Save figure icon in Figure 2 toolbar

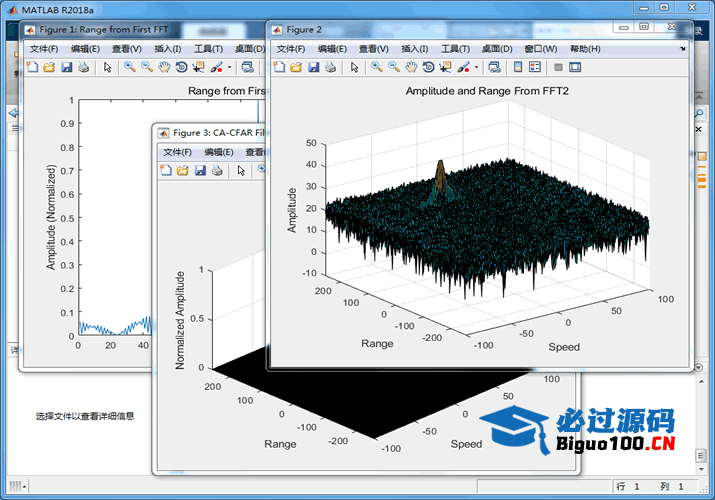313,67
